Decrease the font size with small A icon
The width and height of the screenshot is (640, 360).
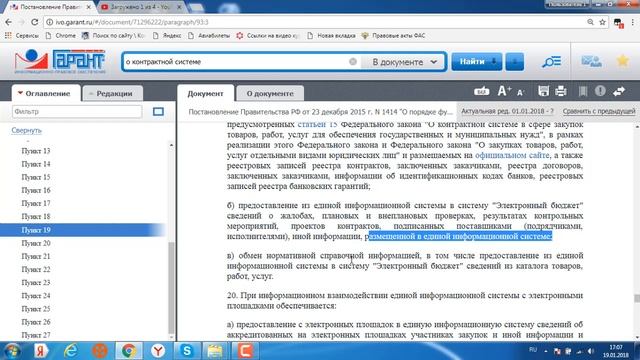[520, 92]
